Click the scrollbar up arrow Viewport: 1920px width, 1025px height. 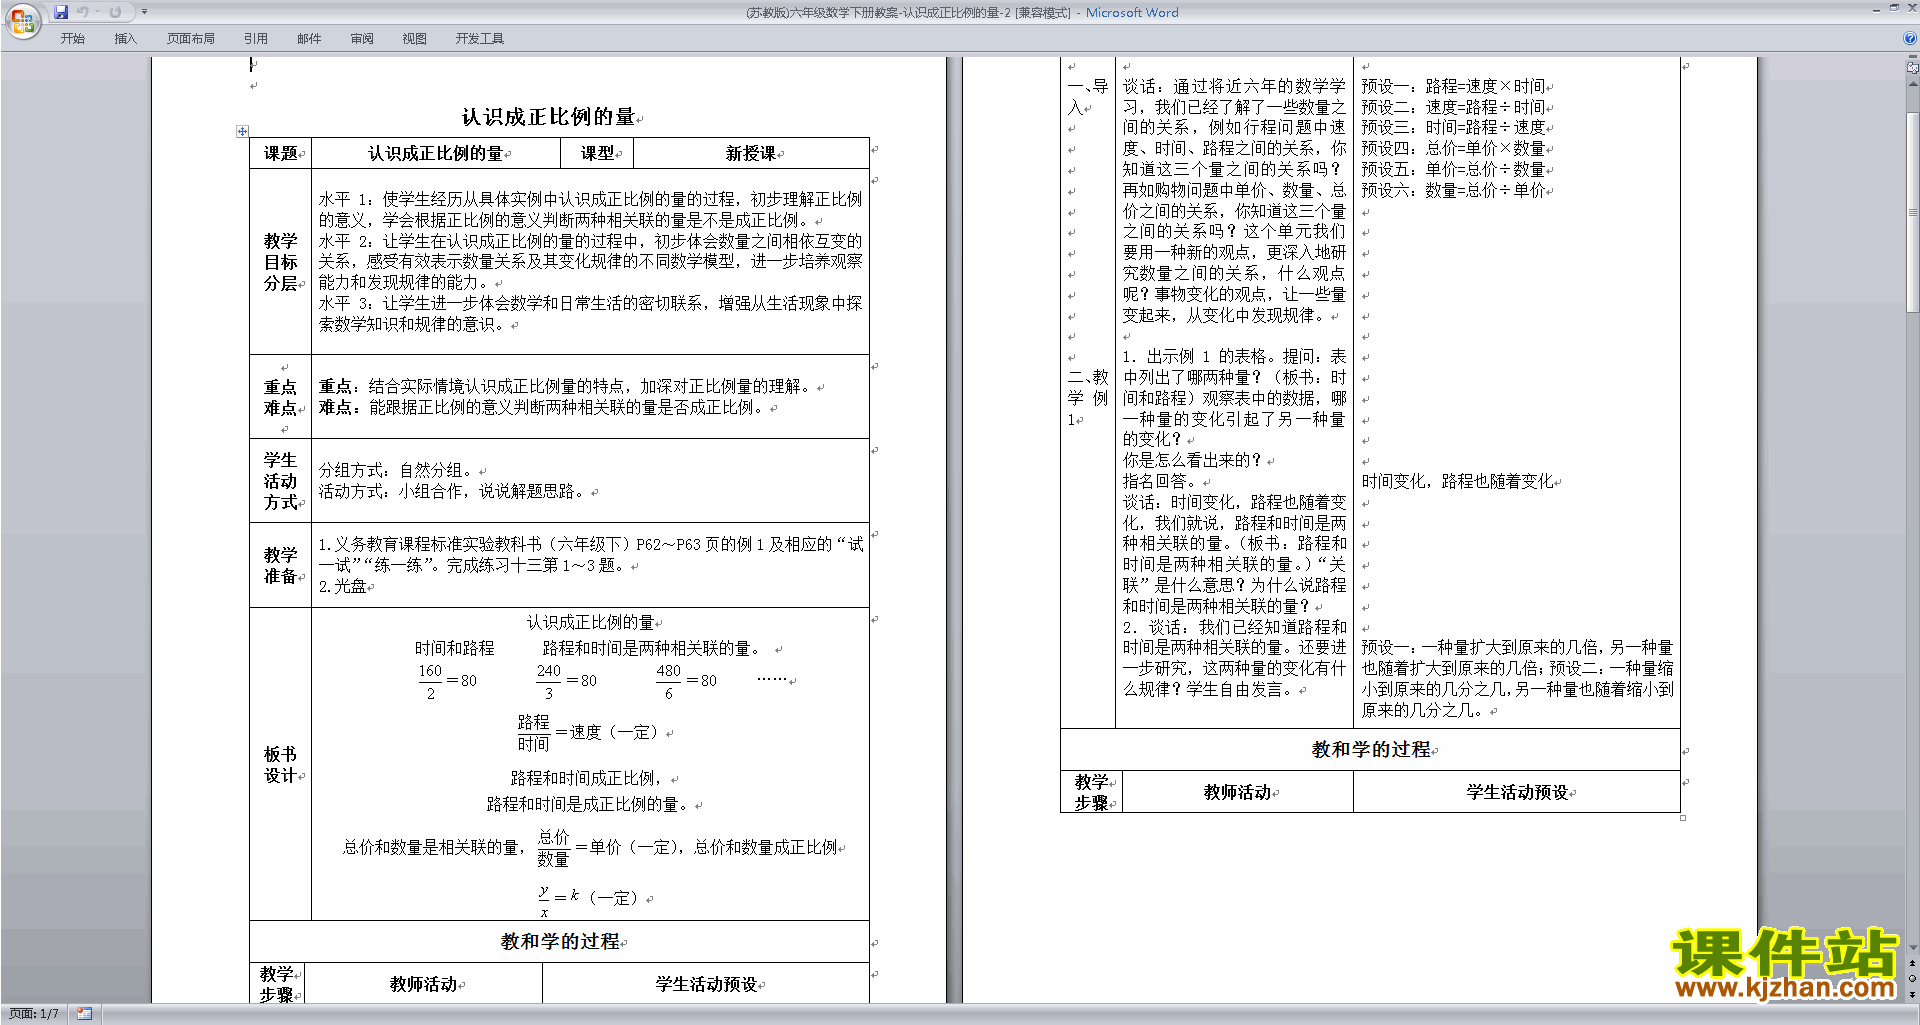pyautogui.click(x=1913, y=83)
